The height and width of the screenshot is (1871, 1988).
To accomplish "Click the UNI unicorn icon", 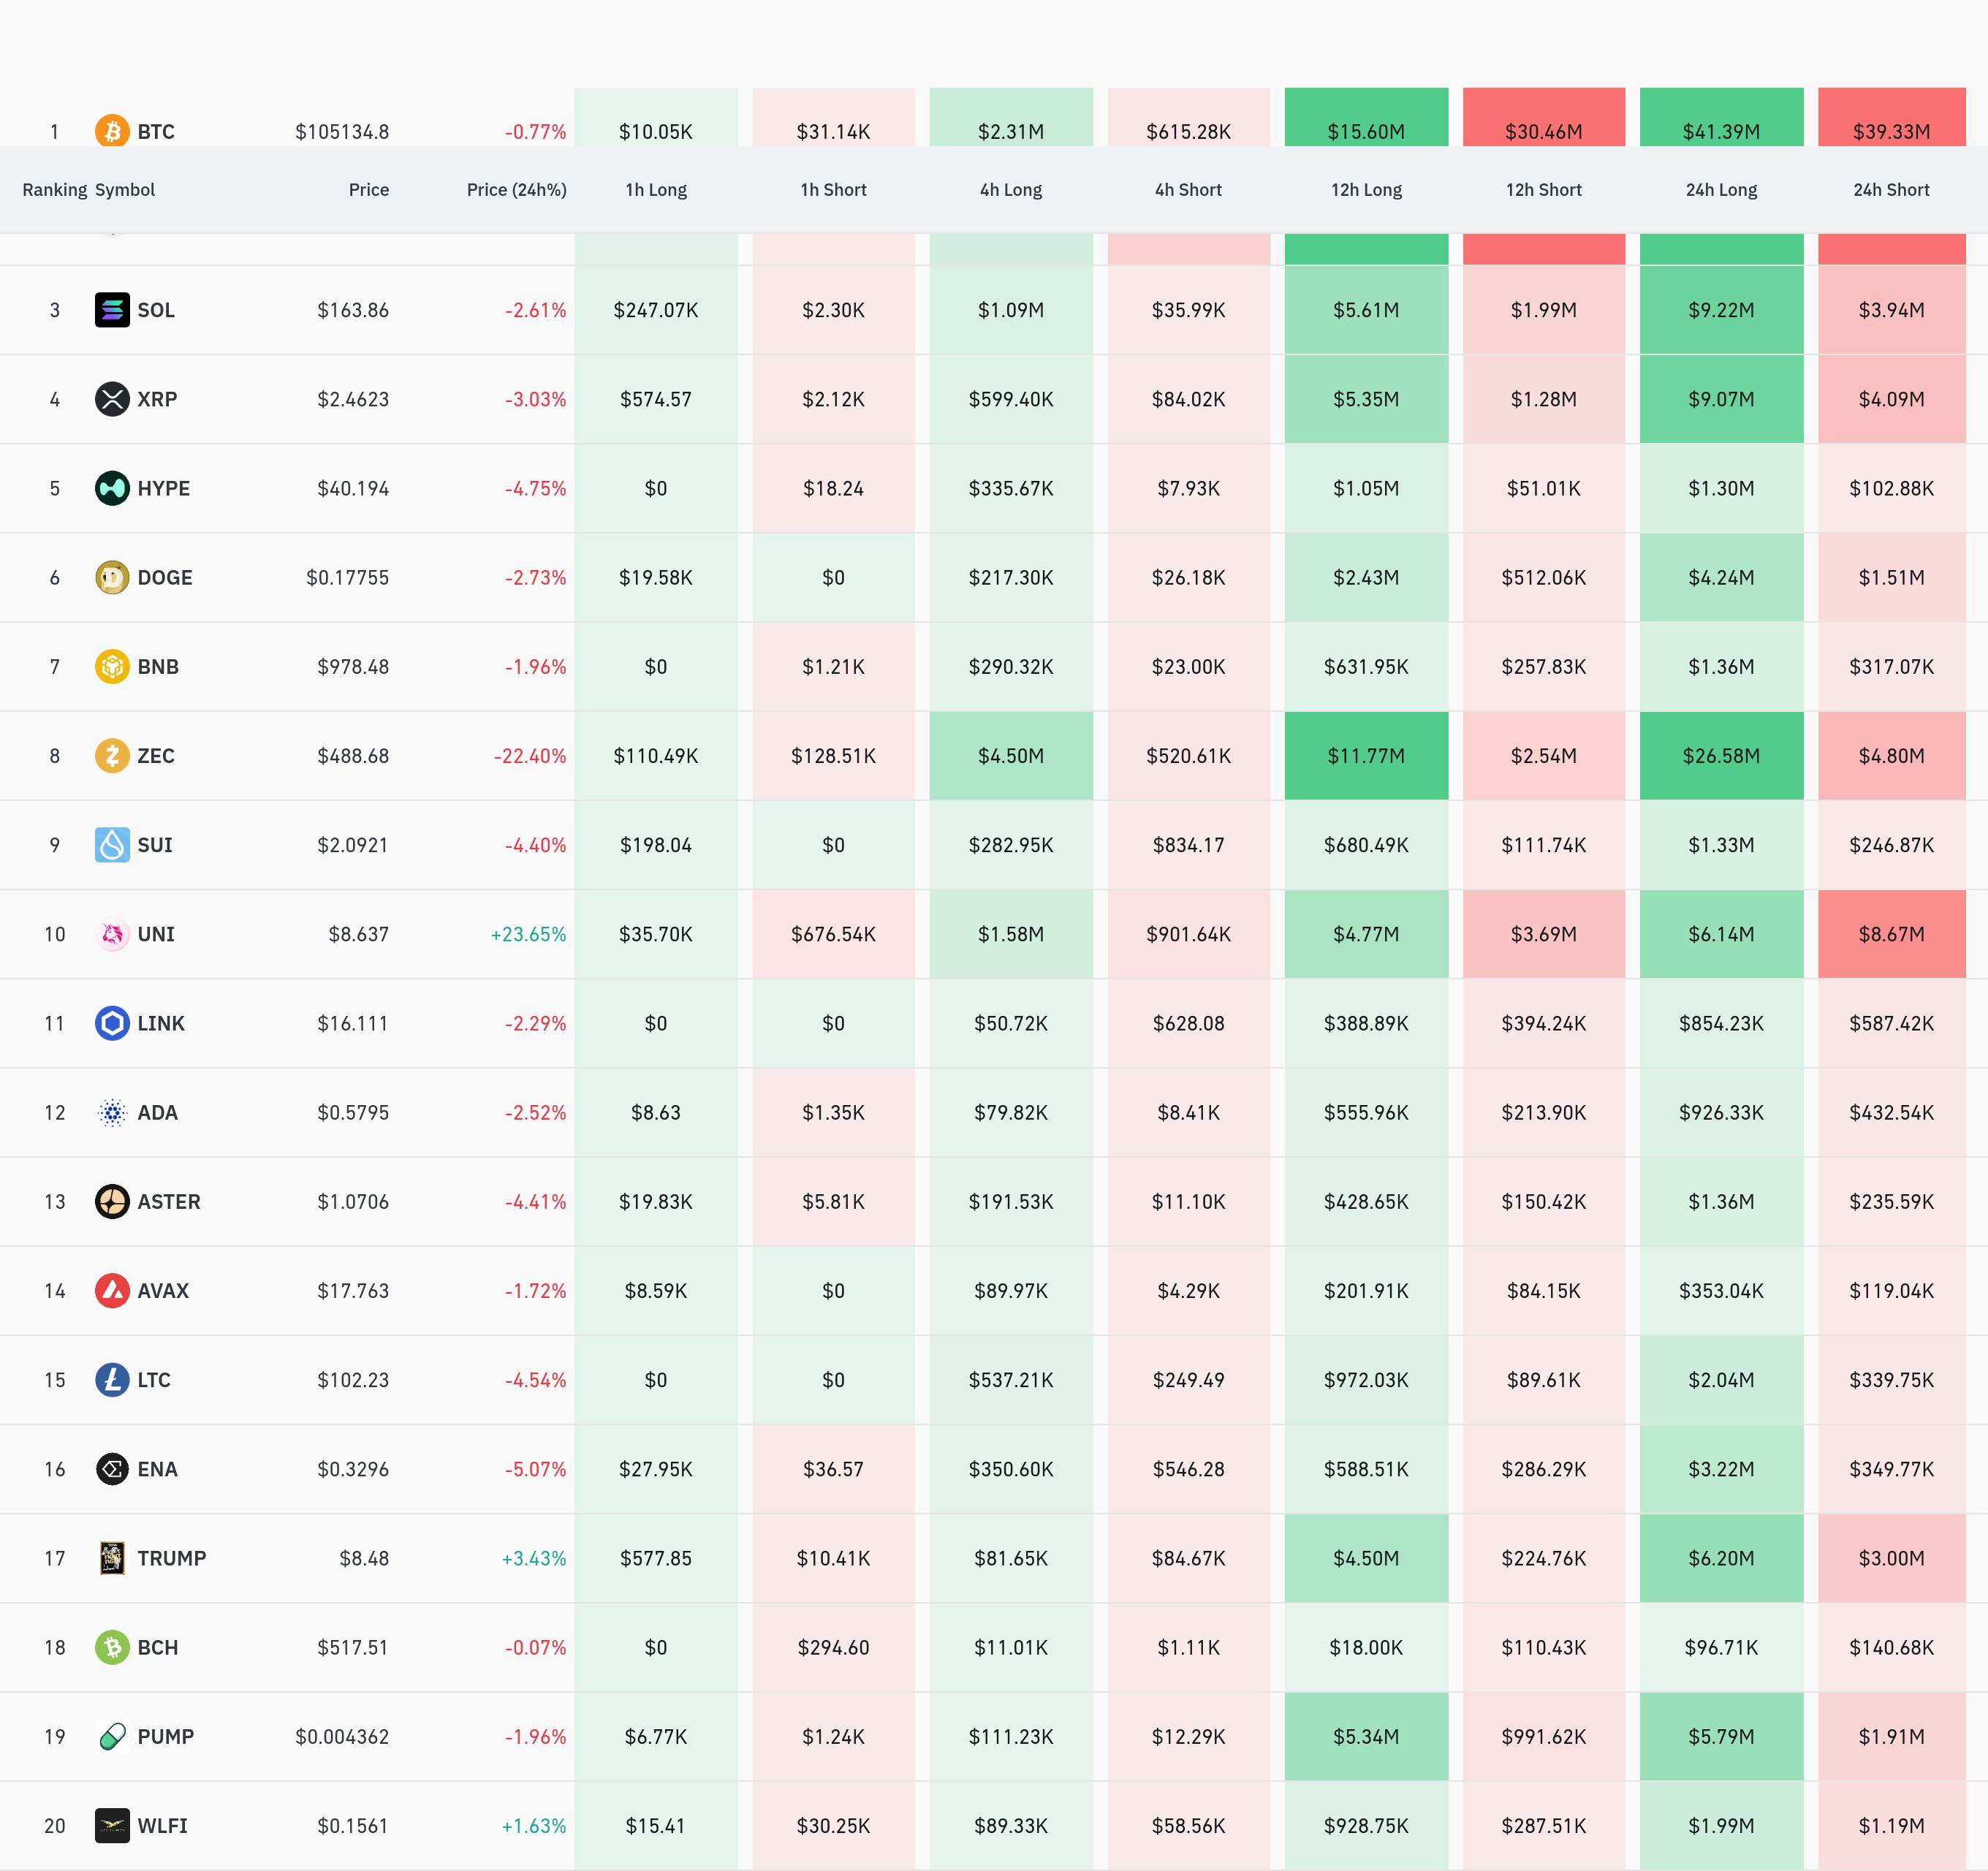I will pos(112,934).
